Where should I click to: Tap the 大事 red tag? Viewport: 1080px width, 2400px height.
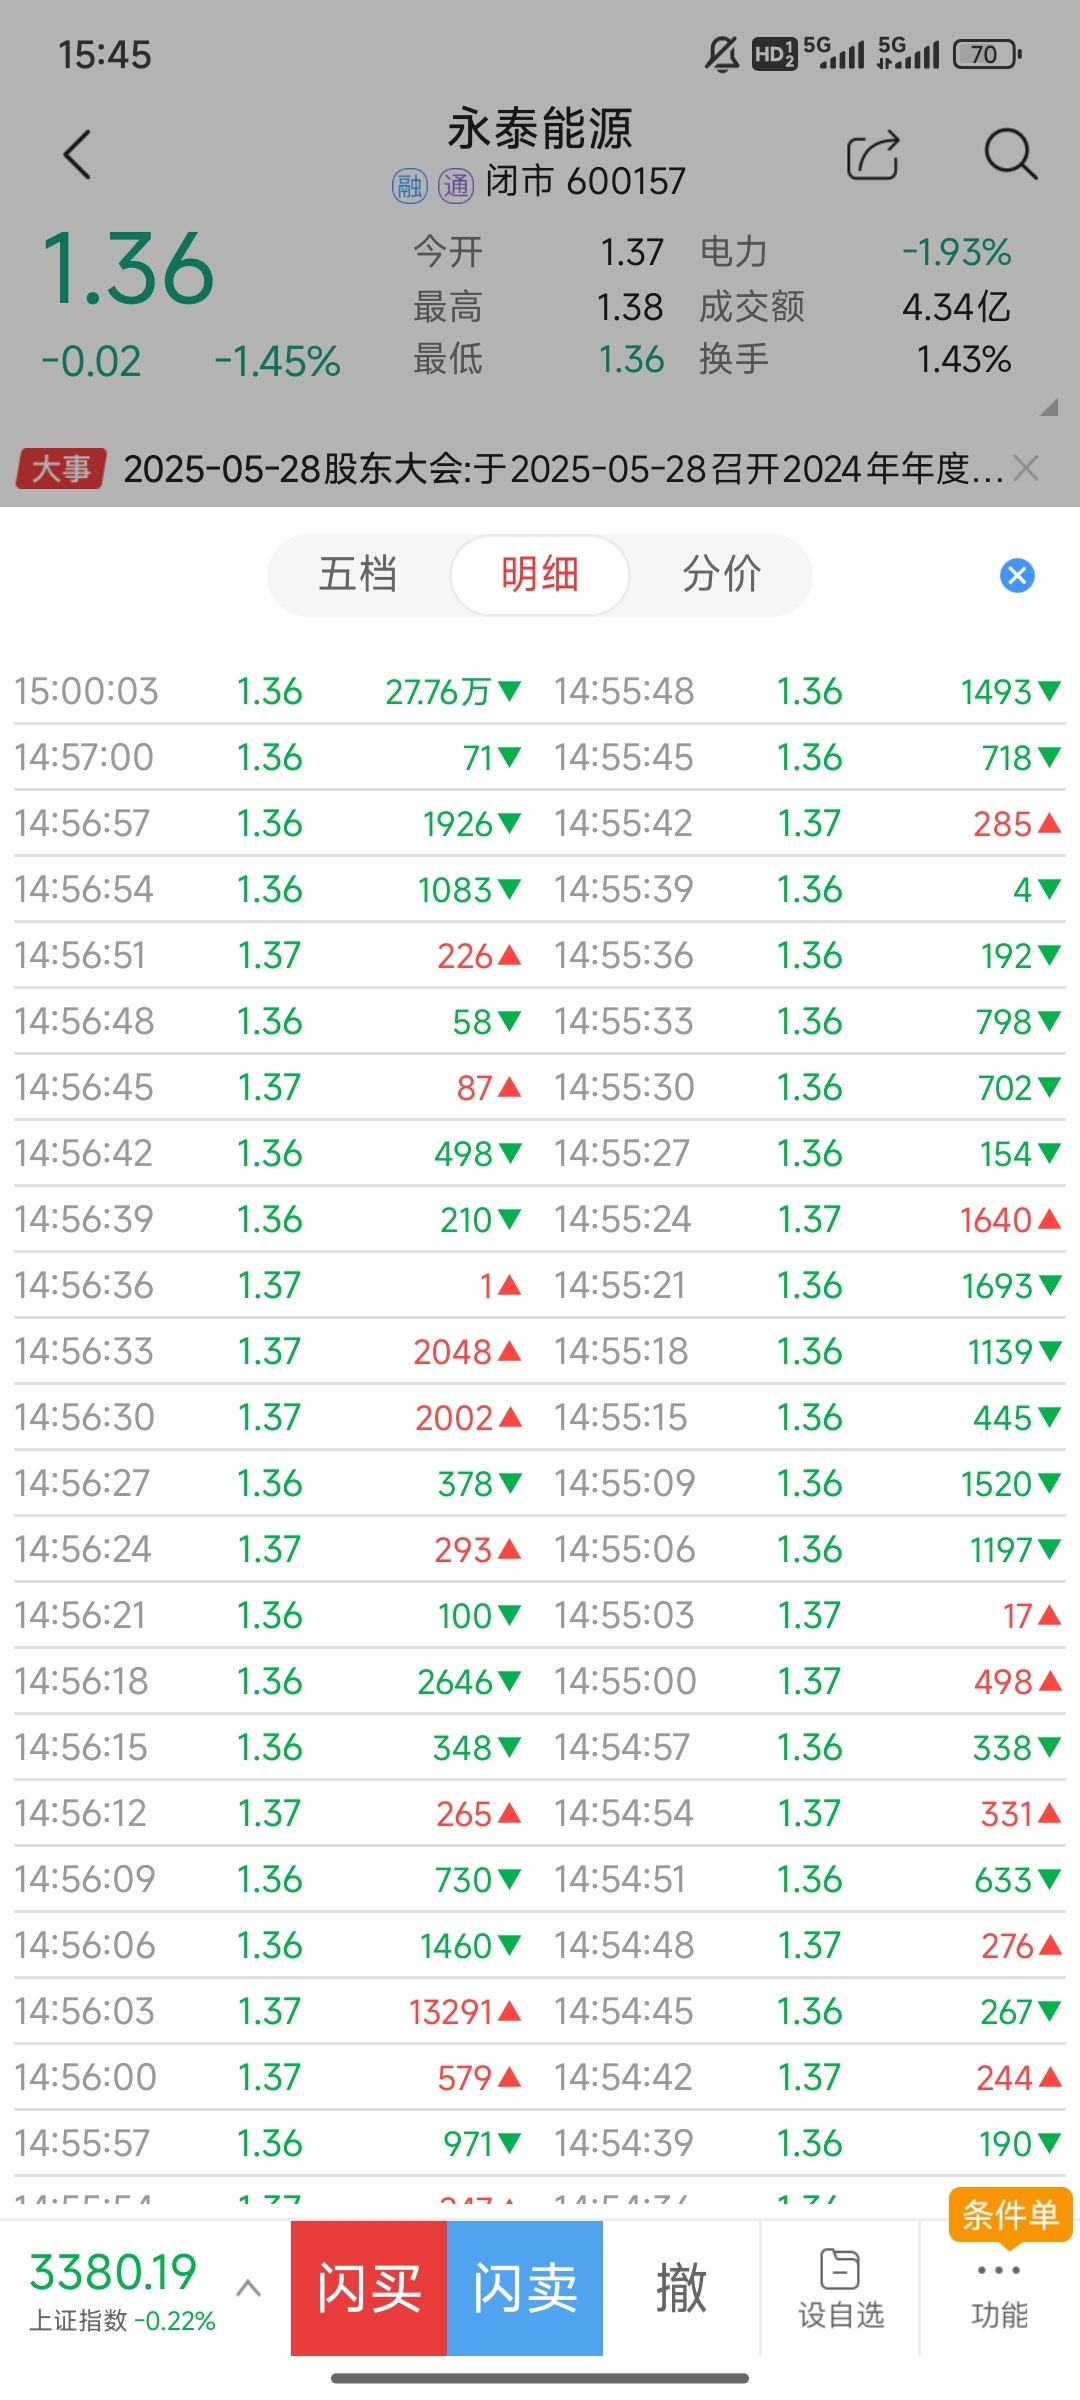tap(61, 468)
